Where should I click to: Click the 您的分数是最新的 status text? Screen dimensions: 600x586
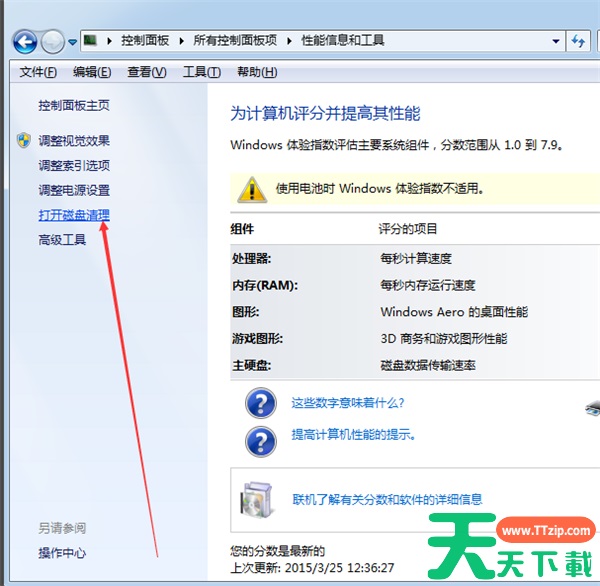tap(278, 552)
